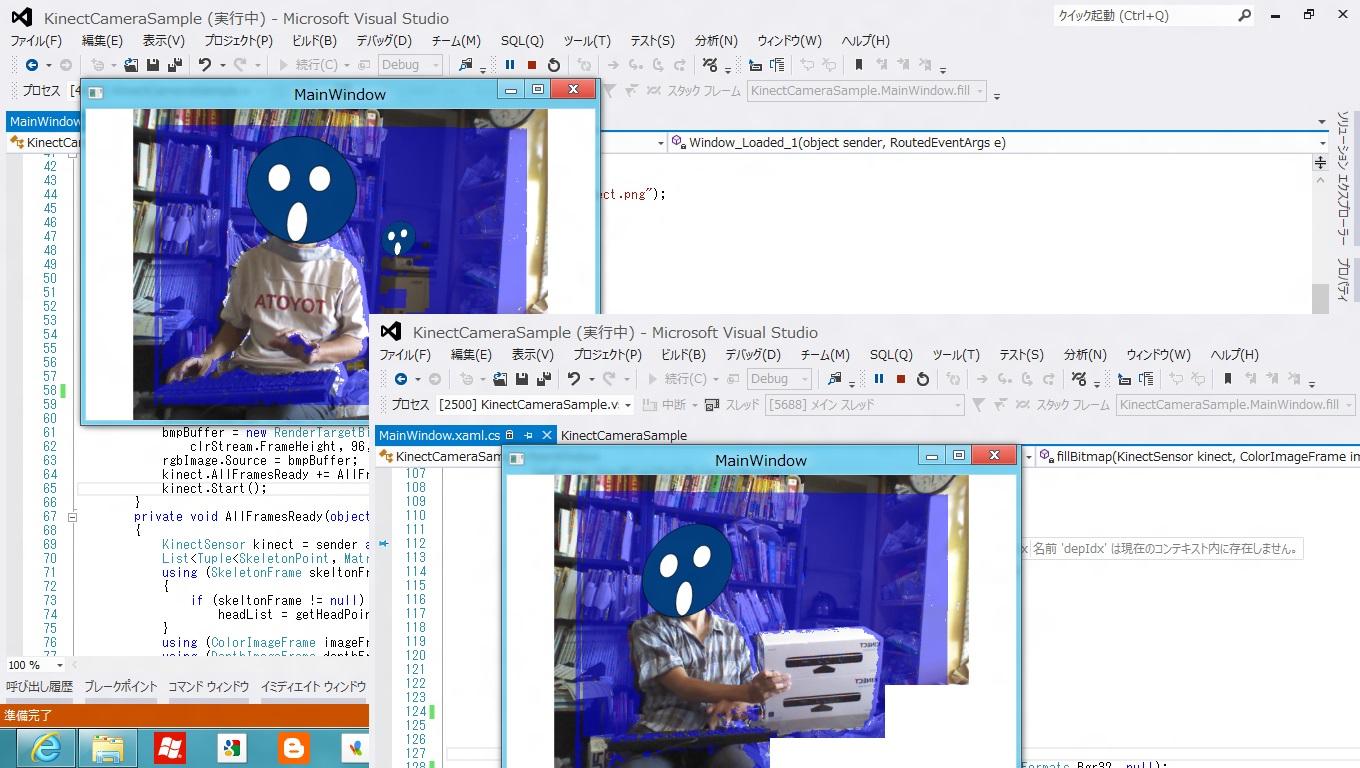Screen dimensions: 1360x768
Task: Save the file in the rear Visual Studio toolbar
Action: pos(153,65)
